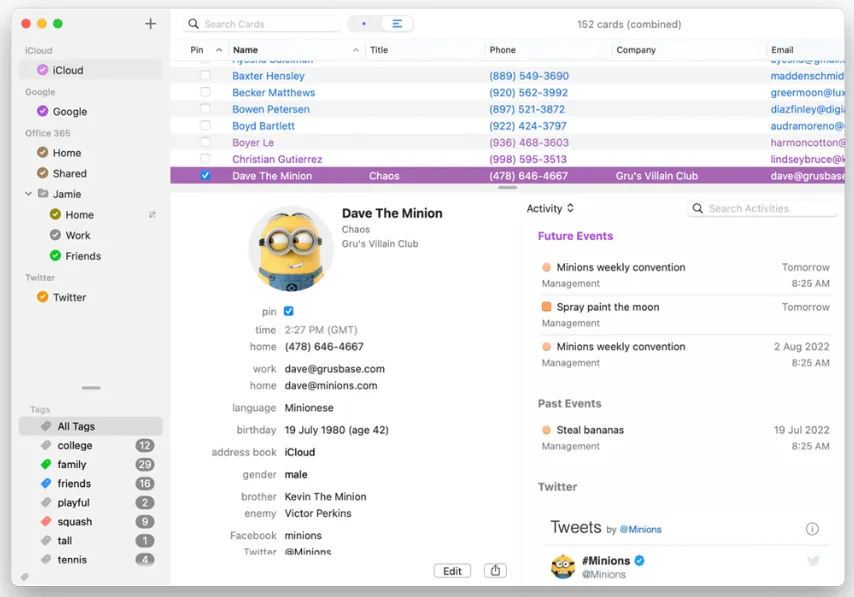
Task: Click the Shared account checkmark icon
Action: point(42,173)
